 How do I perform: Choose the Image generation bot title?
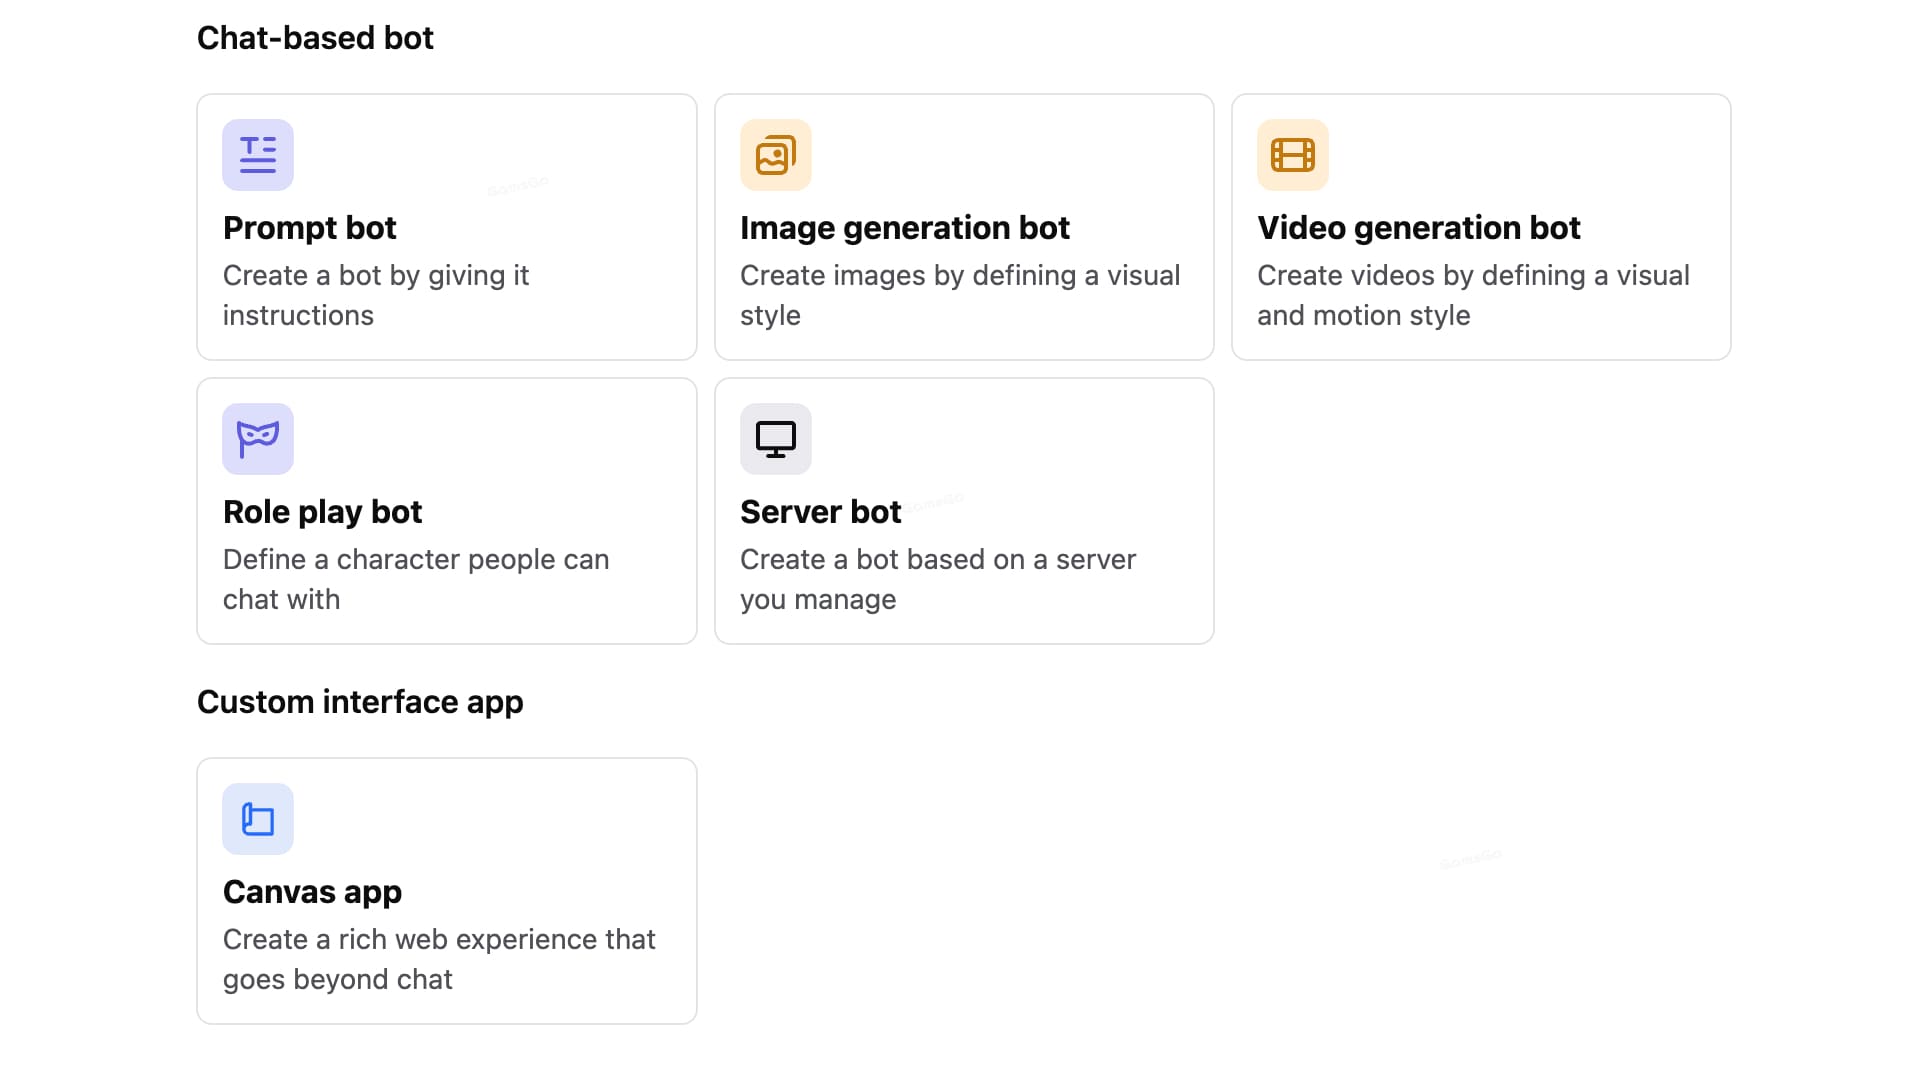coord(904,228)
